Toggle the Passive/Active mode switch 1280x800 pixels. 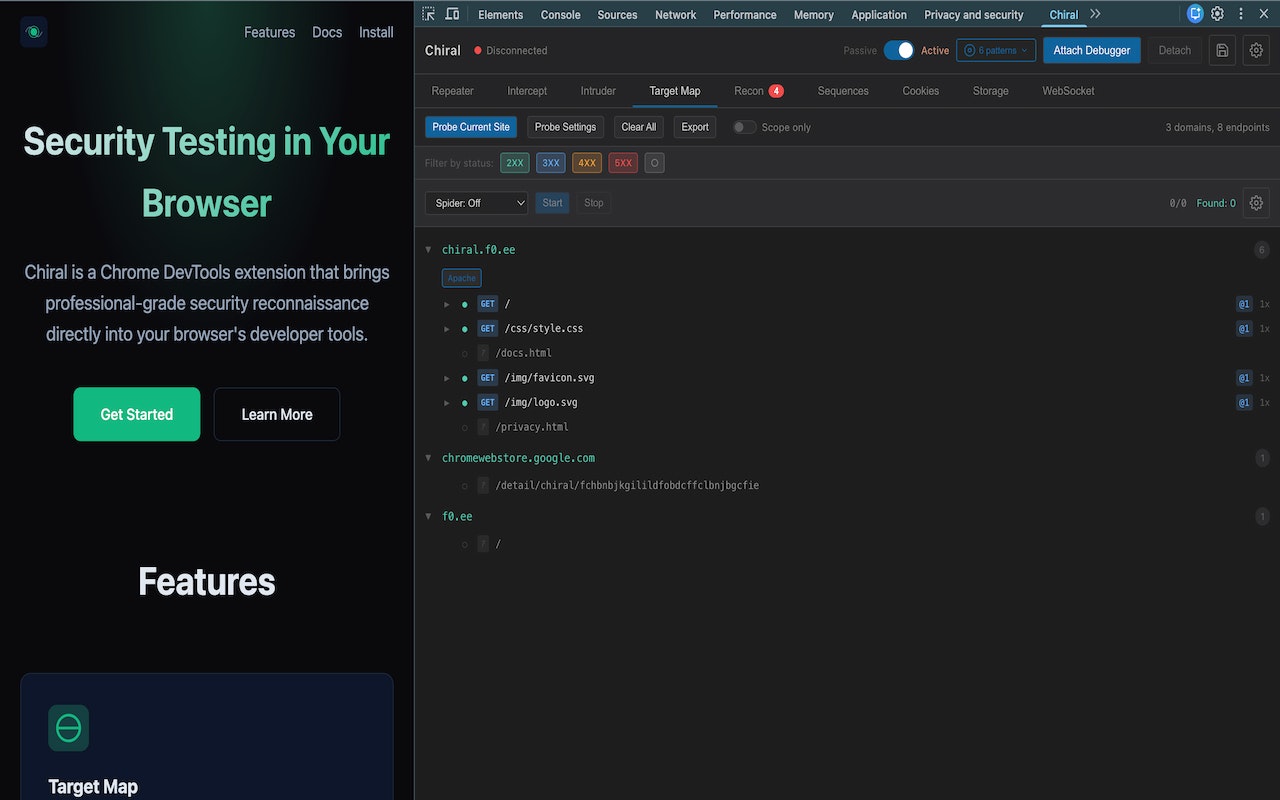[x=898, y=50]
